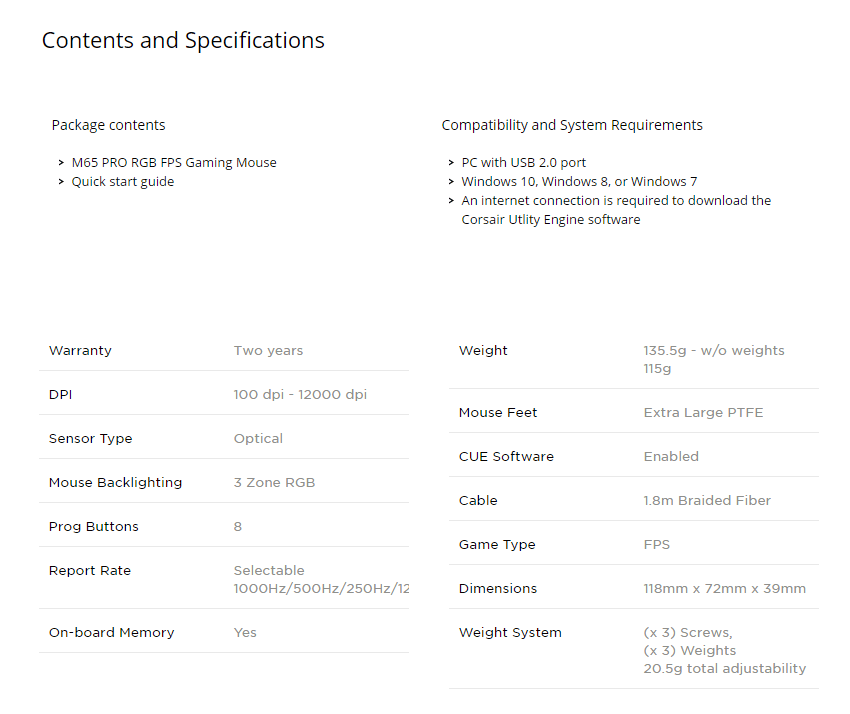Click the Contents and Specifications heading

[183, 41]
